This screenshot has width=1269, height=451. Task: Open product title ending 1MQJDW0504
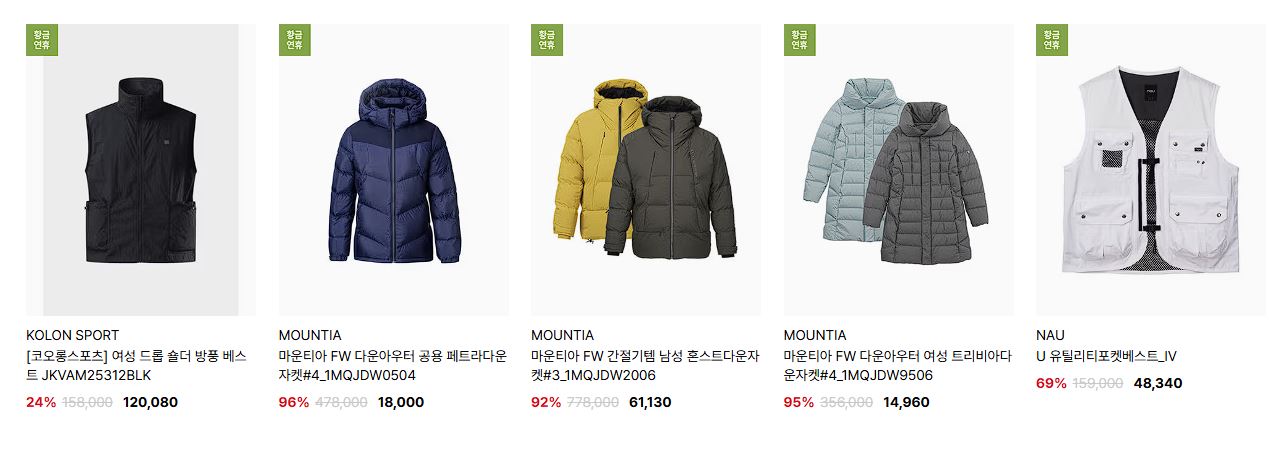(x=393, y=366)
